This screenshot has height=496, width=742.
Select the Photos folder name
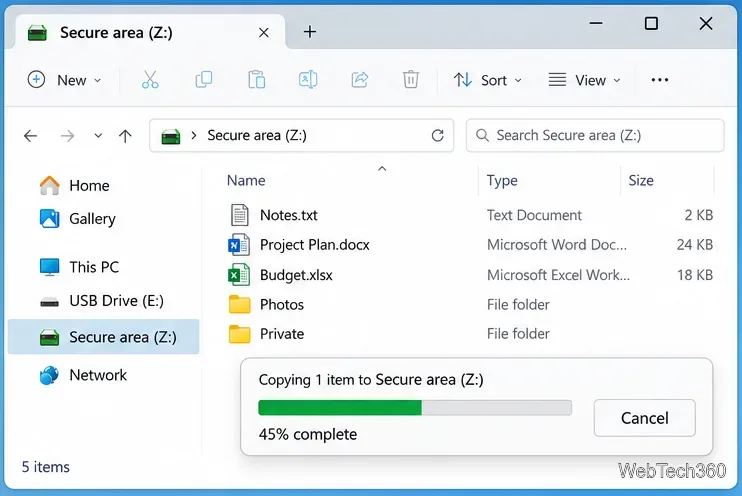282,304
